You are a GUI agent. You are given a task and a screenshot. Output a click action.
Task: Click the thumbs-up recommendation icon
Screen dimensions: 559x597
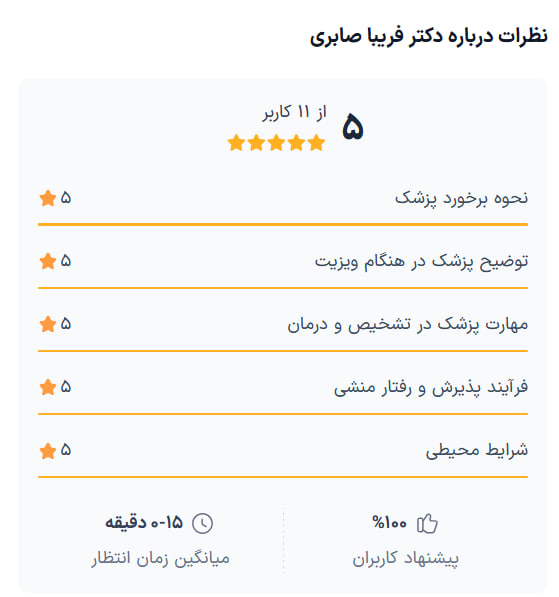pyautogui.click(x=427, y=524)
